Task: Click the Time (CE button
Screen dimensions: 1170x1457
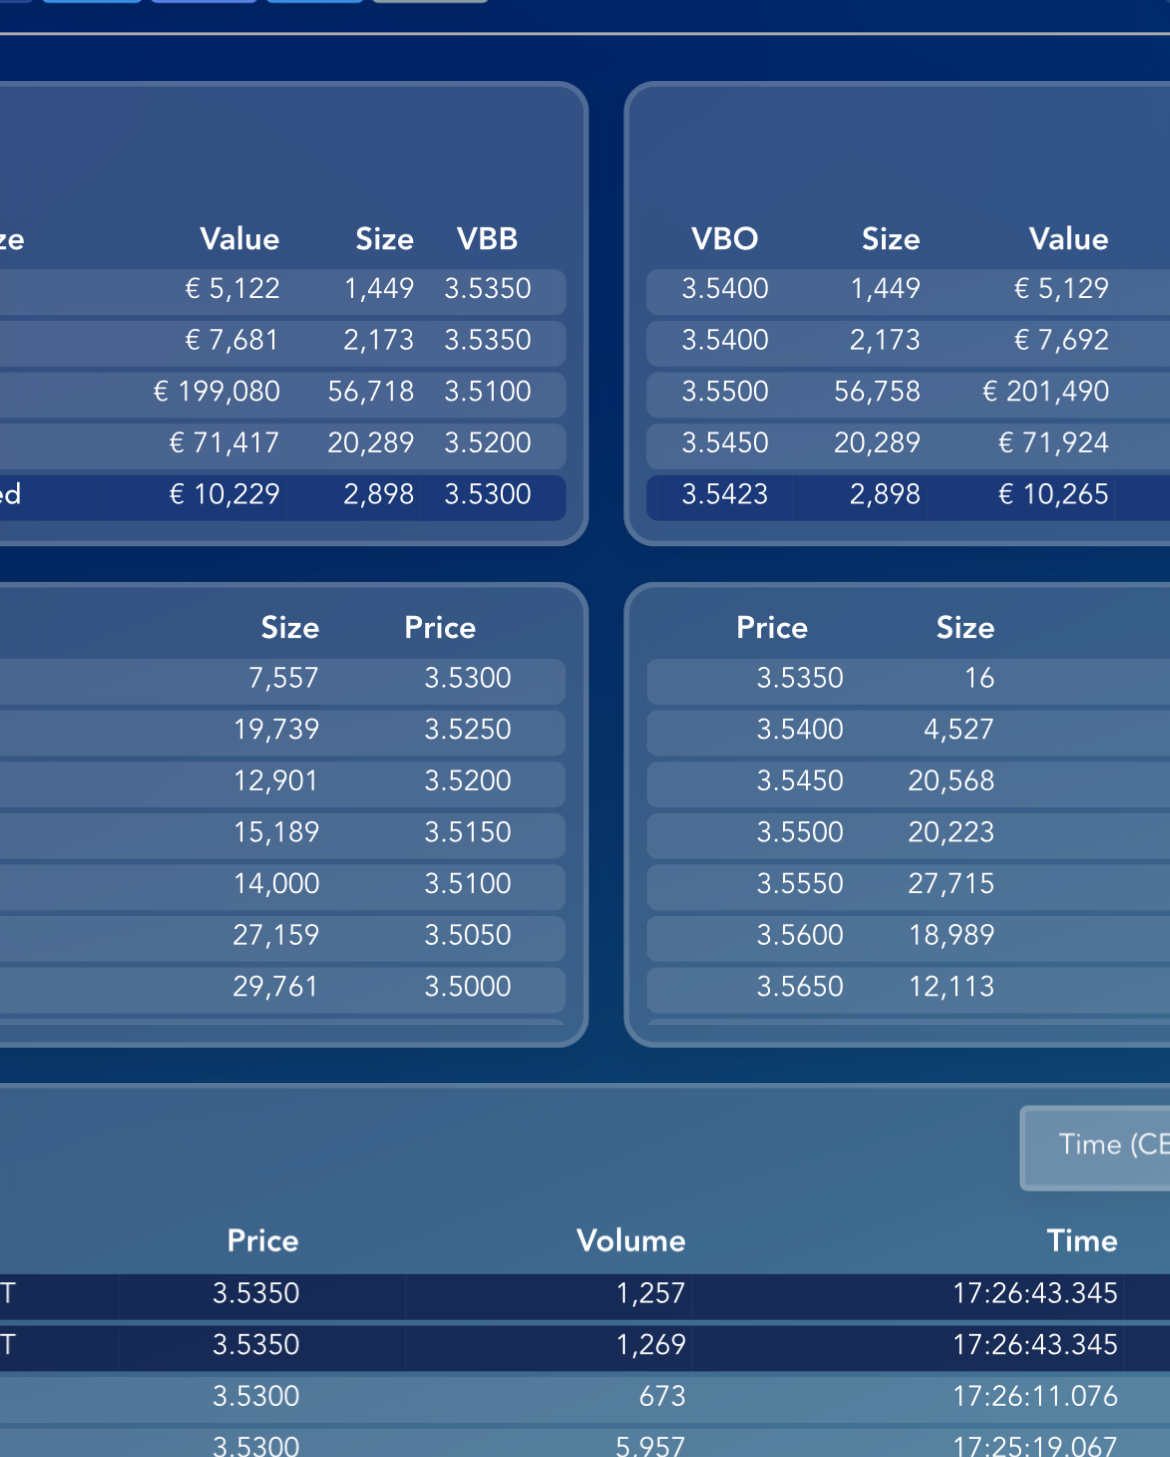Action: pyautogui.click(x=1096, y=1147)
